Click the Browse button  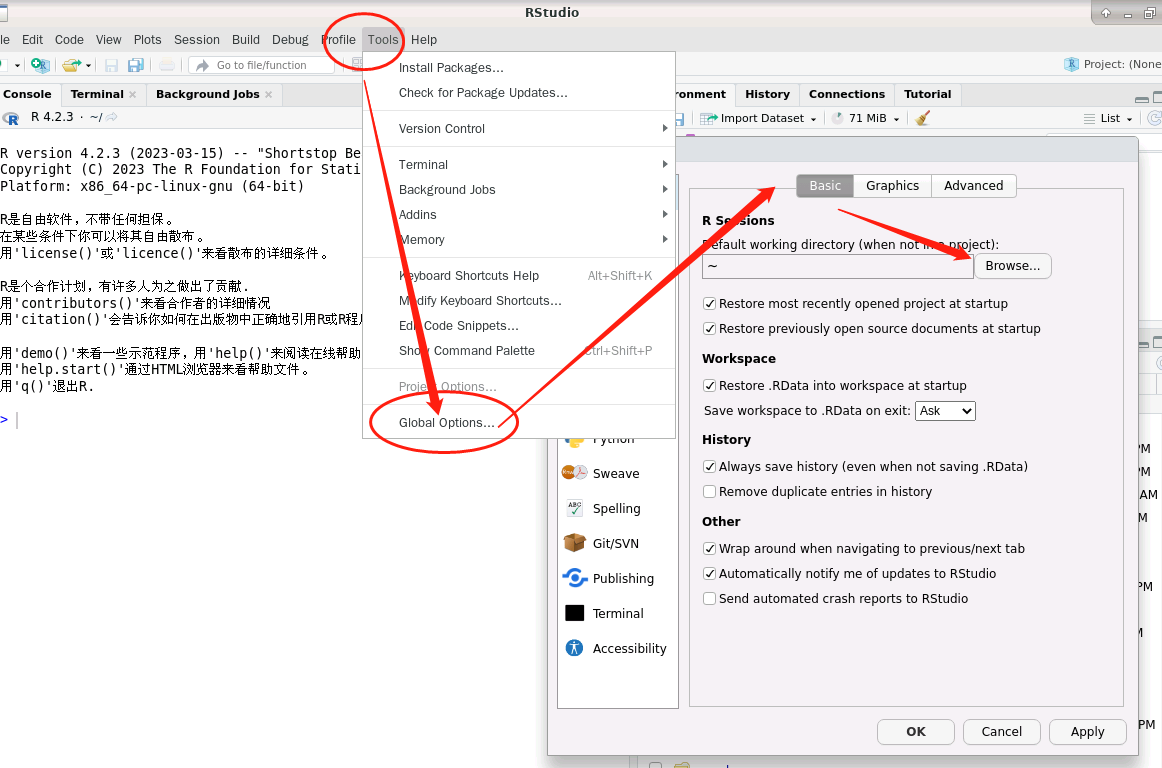[x=1013, y=265]
